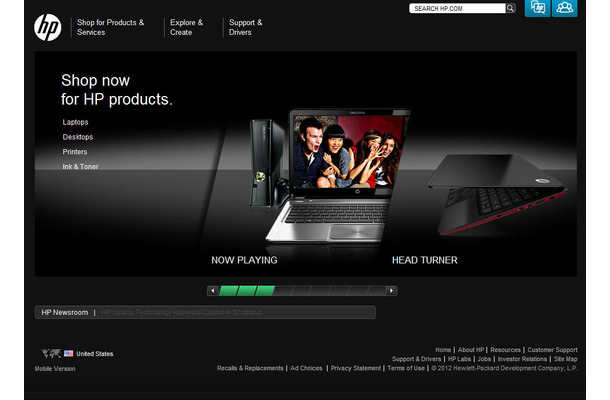Open Explore & Create menu
610x400 pixels.
[186, 27]
